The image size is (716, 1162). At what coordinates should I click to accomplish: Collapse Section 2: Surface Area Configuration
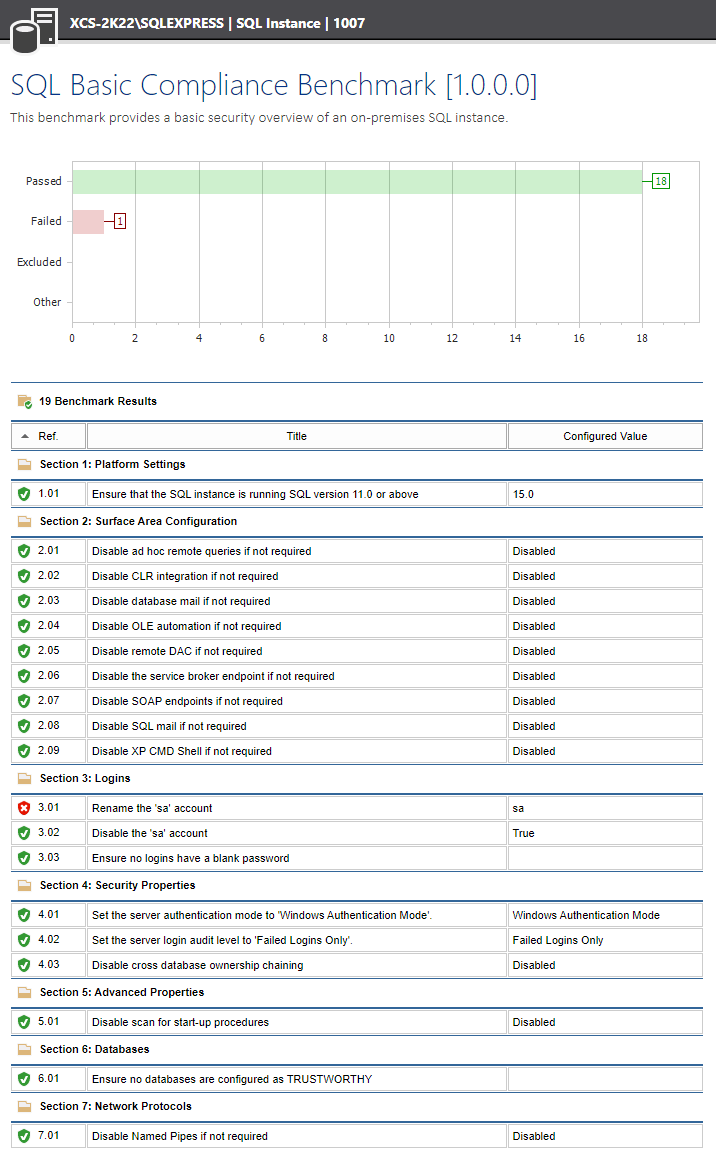138,522
